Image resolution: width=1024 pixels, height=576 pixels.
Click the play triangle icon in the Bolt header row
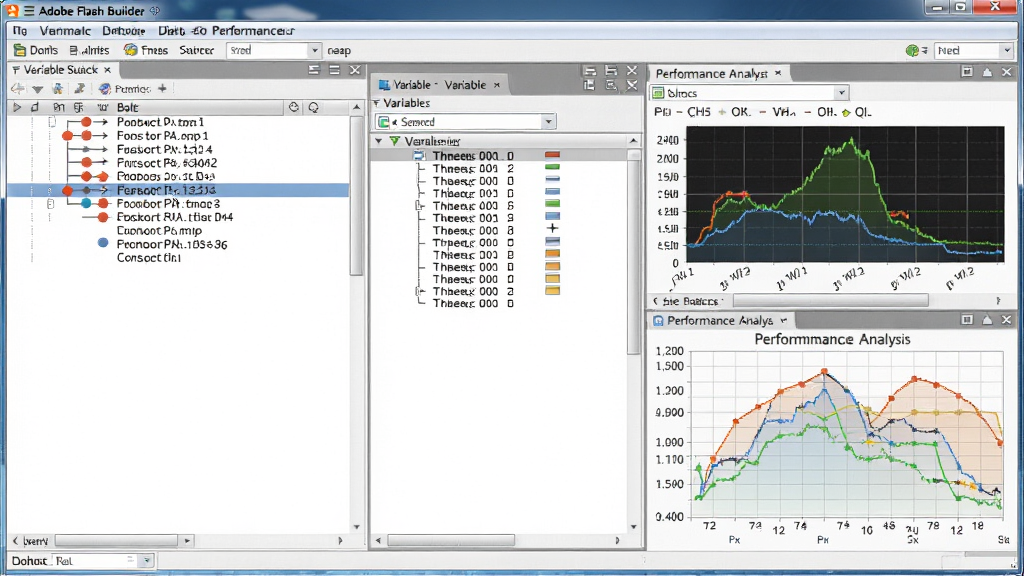coord(17,107)
